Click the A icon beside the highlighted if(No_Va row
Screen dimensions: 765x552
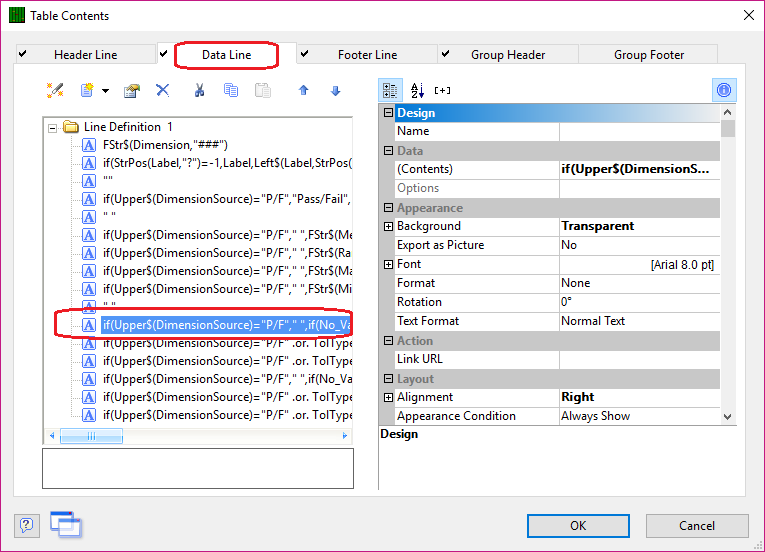pos(89,325)
